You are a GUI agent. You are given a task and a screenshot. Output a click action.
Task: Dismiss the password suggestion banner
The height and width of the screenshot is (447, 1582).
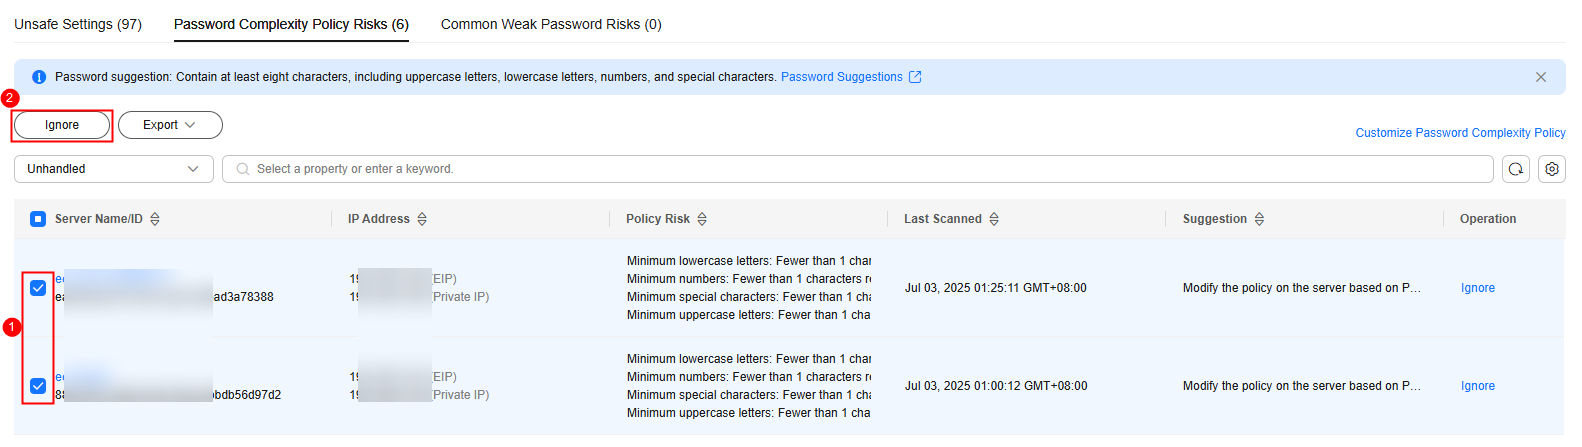1541,77
